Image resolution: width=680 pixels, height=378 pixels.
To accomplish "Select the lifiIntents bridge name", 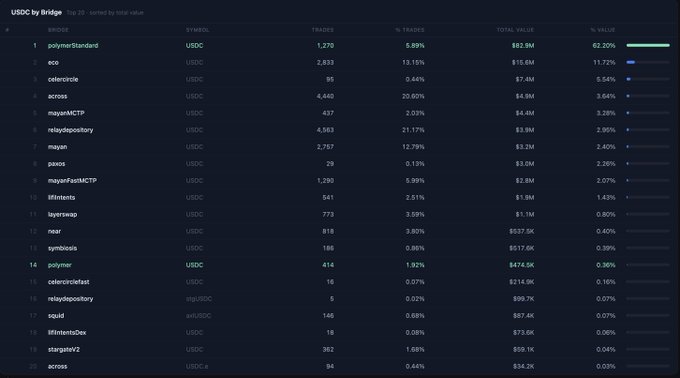I will click(x=61, y=198).
